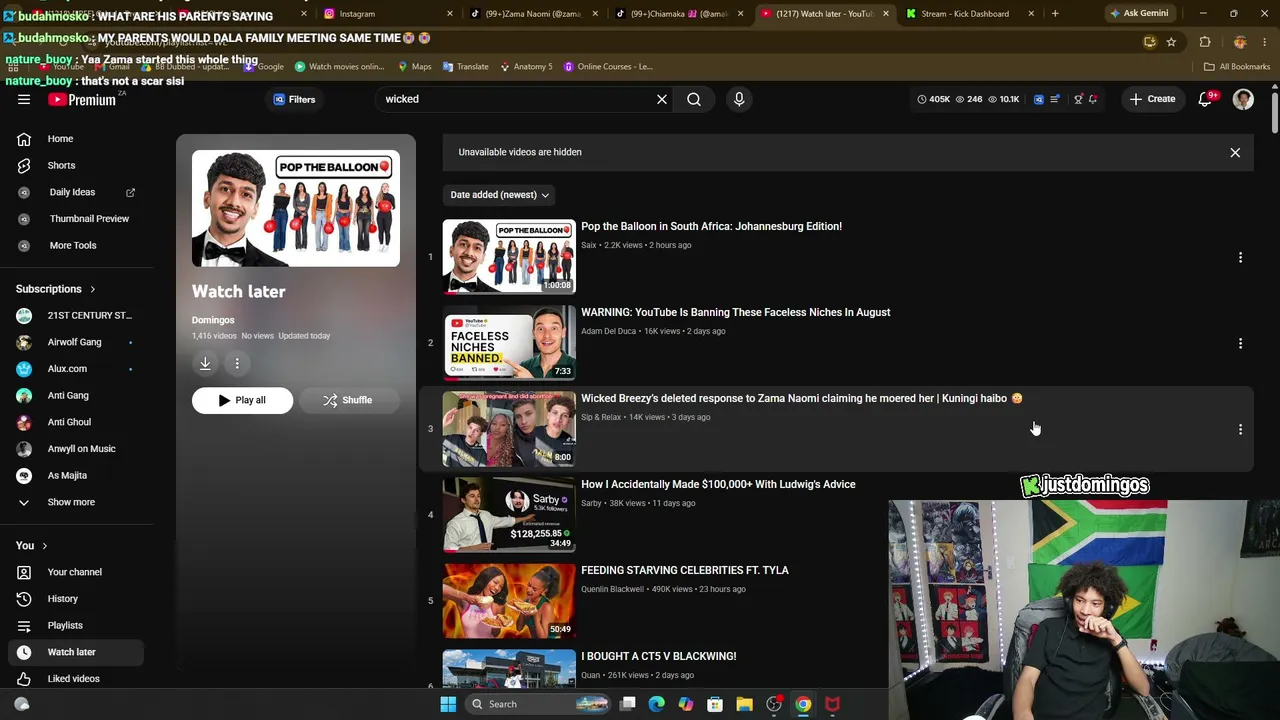
Task: Open Microsoft Store from taskbar
Action: pos(715,704)
